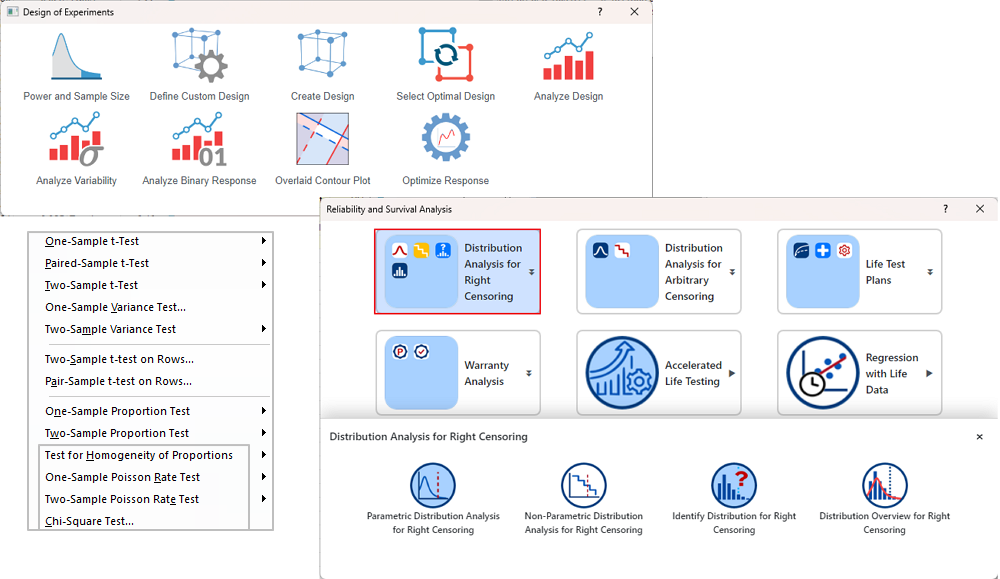Expand Test for Homogeneity of Proportions arrow
Image resolution: width=1000 pixels, height=579 pixels.
click(x=263, y=455)
